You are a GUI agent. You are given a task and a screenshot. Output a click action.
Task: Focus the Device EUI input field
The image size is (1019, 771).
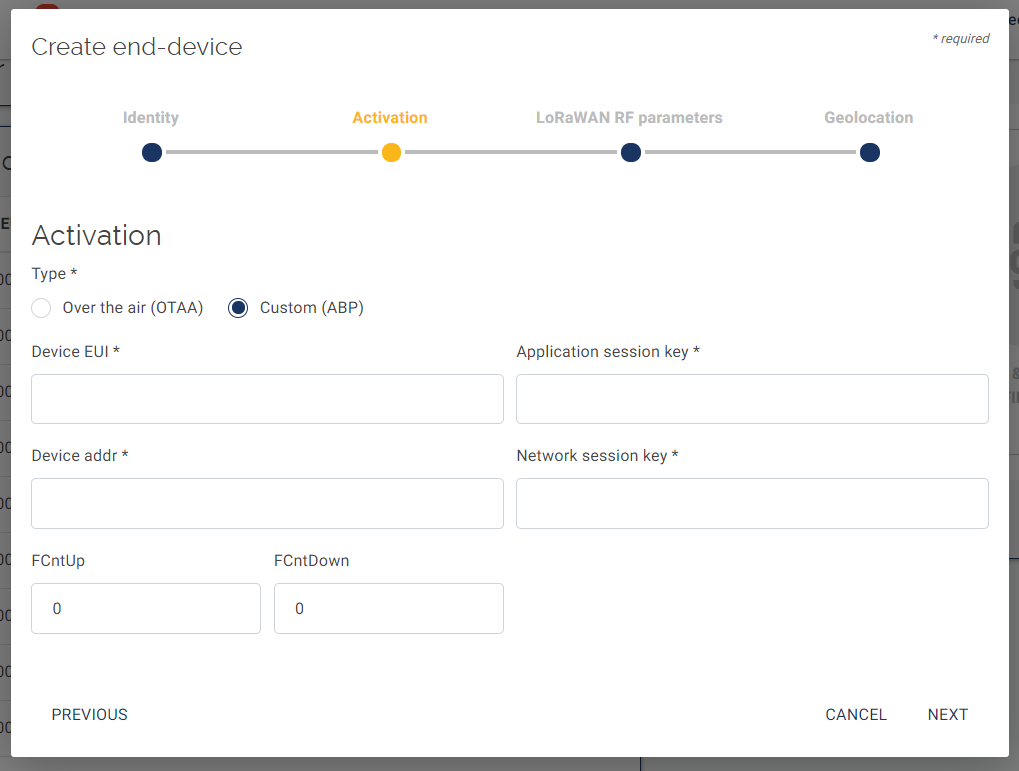[267, 399]
